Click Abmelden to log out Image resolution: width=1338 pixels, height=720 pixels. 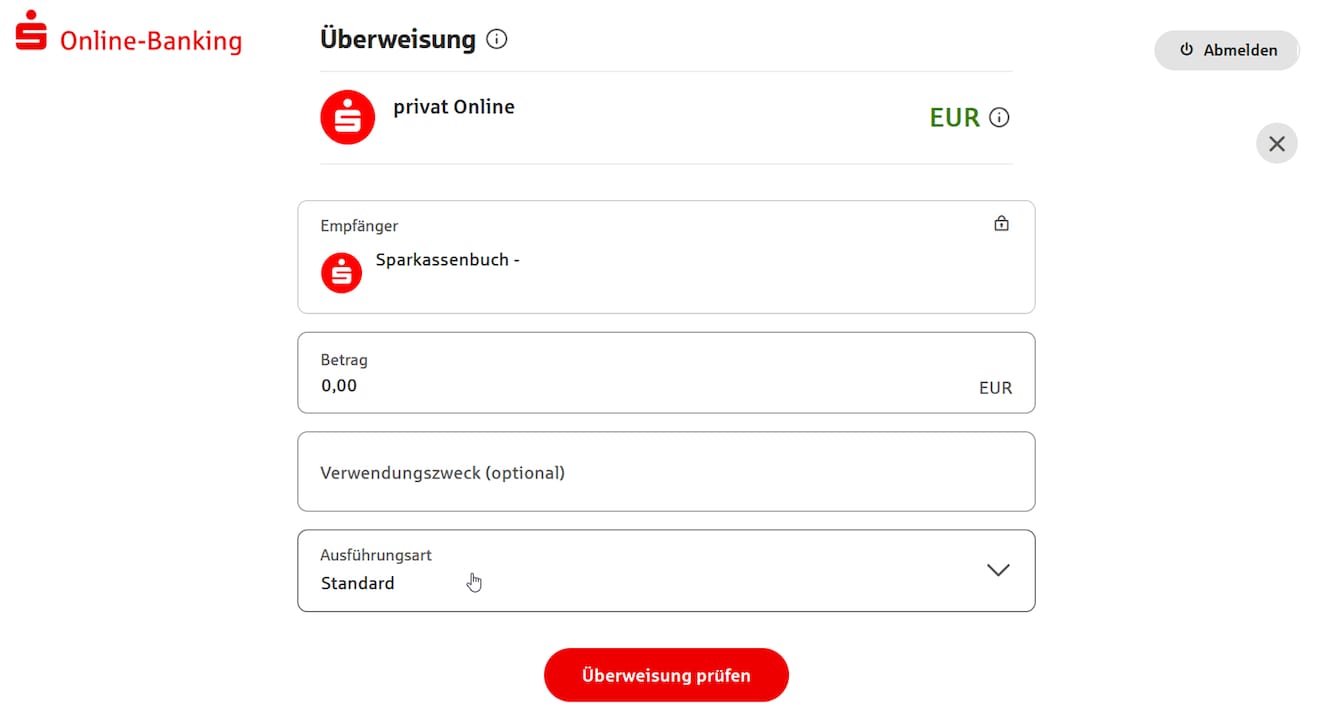tap(1227, 50)
